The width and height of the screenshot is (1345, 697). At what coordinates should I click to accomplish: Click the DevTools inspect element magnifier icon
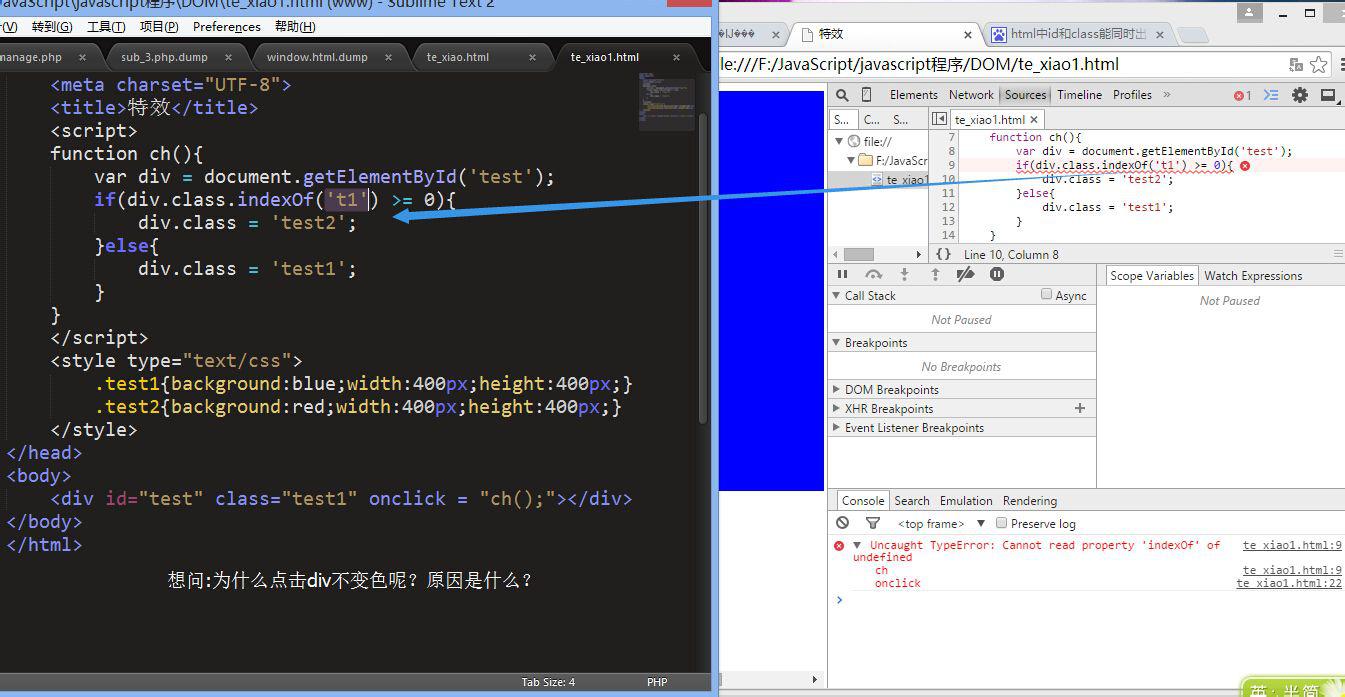[x=842, y=95]
